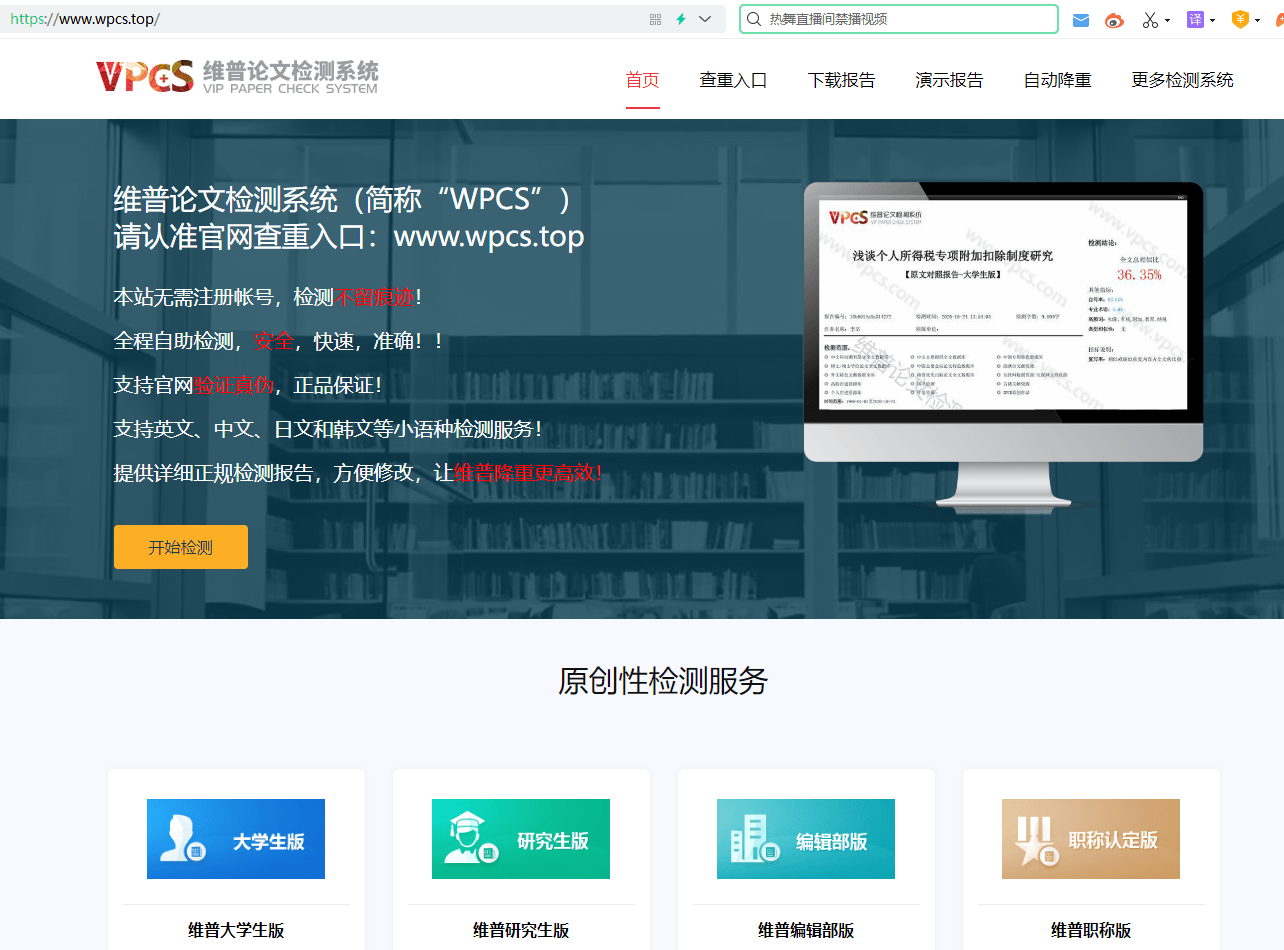The width and height of the screenshot is (1284, 950).
Task: Click the VPCS site logo
Action: [x=237, y=76]
